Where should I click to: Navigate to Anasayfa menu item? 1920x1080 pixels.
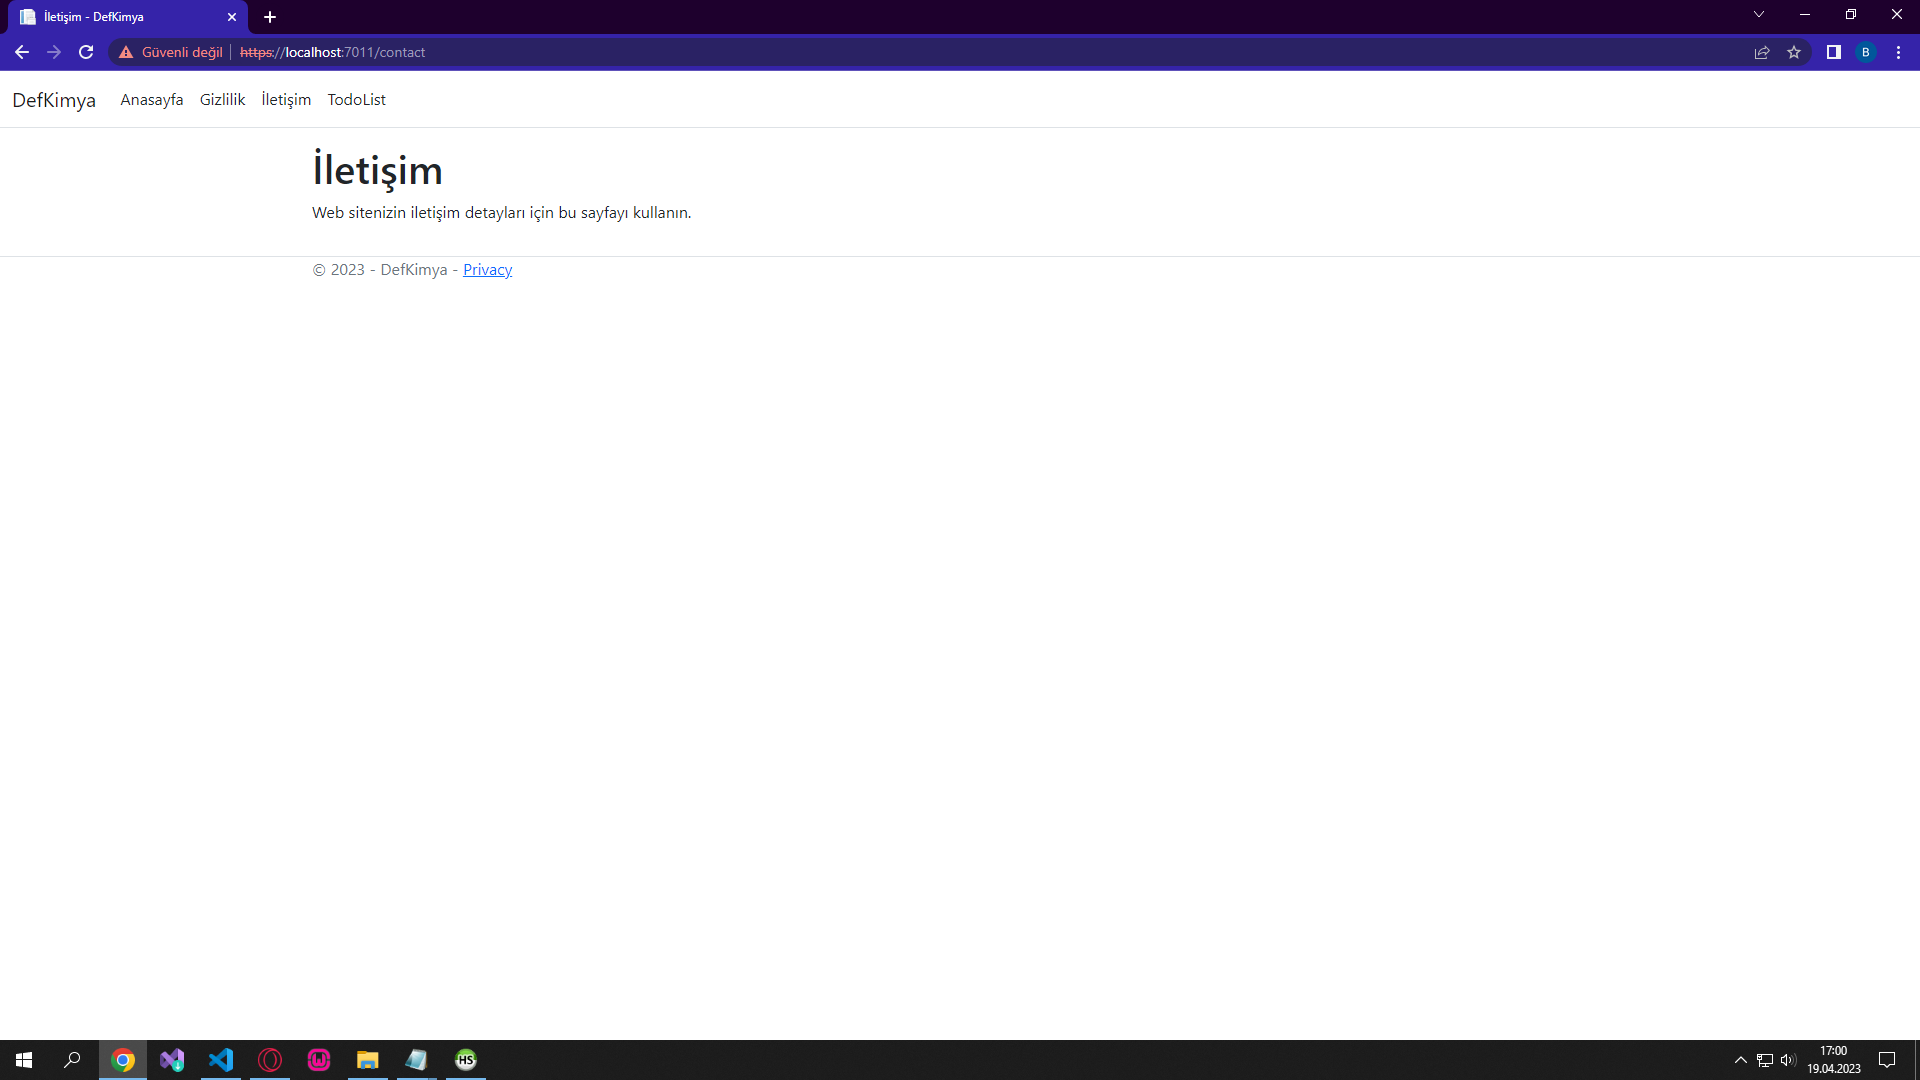[151, 100]
